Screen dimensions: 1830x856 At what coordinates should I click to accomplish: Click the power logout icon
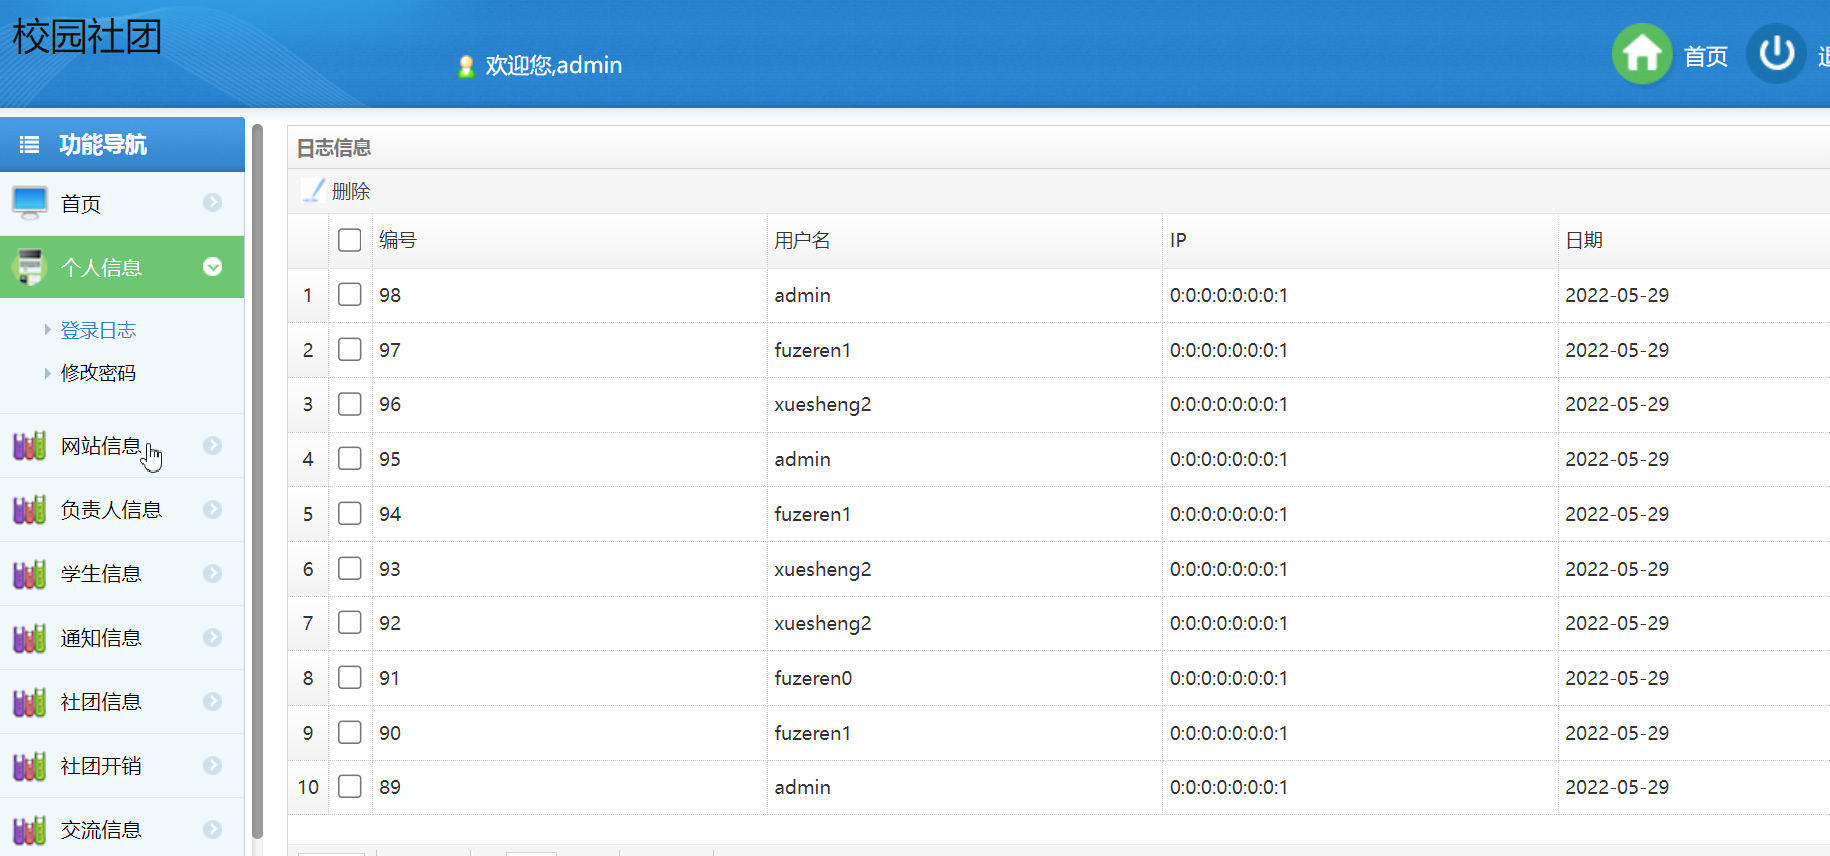click(1776, 54)
